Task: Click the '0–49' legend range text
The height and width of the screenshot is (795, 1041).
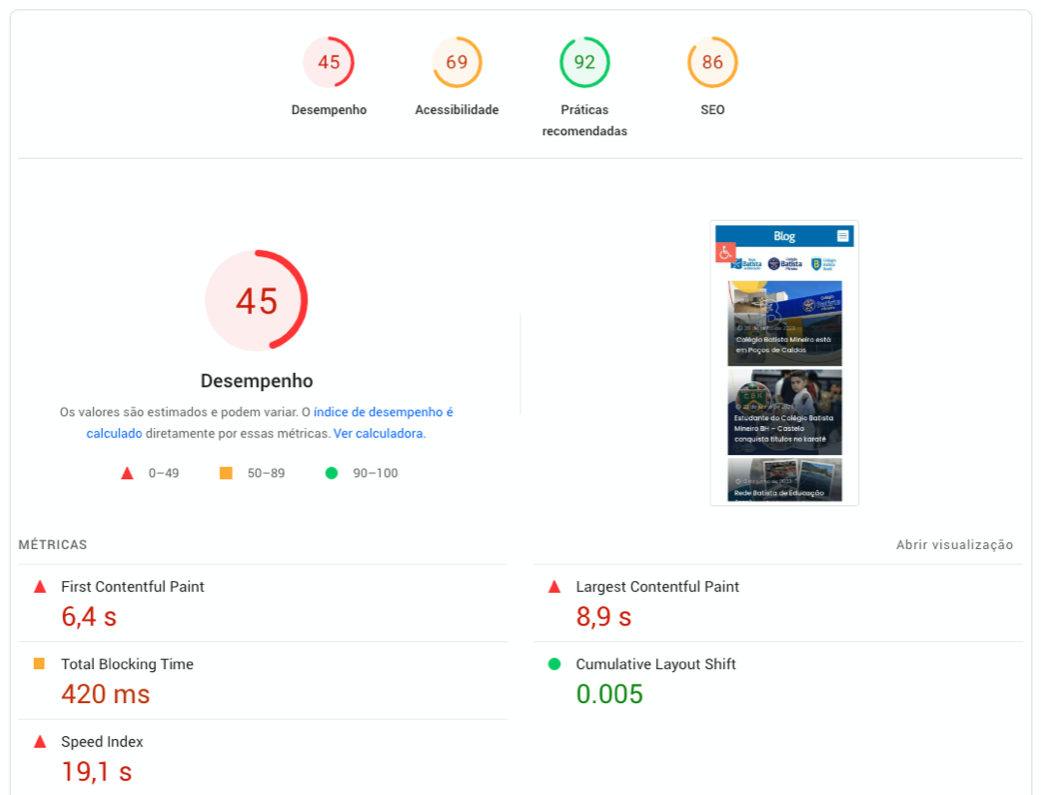Action: [x=163, y=473]
